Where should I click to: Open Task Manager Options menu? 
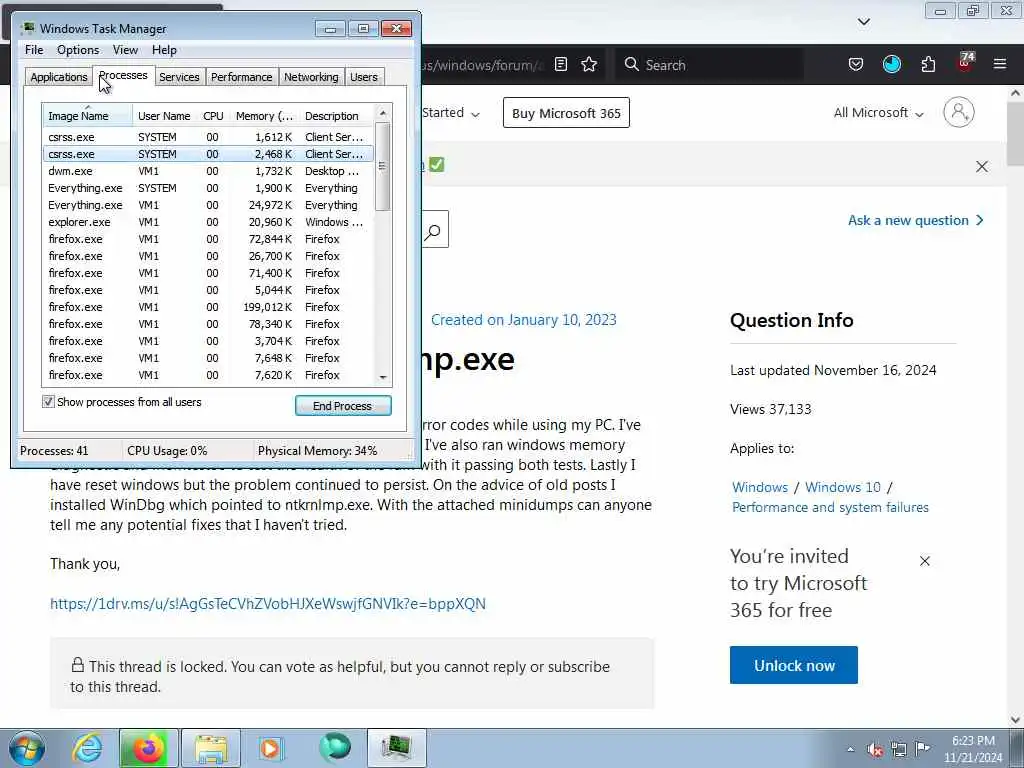(78, 50)
